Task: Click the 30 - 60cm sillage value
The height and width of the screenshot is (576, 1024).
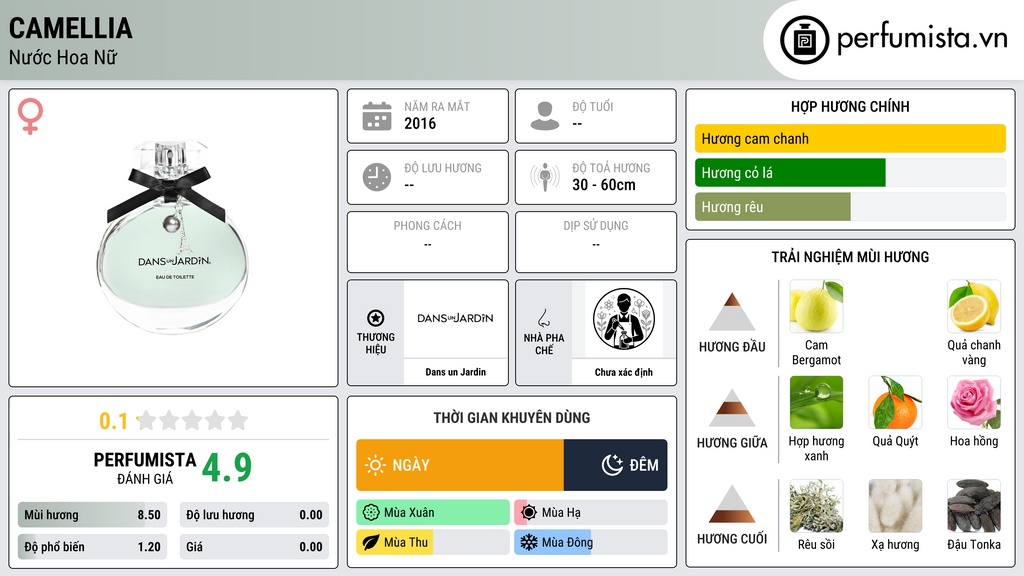Action: tap(604, 185)
